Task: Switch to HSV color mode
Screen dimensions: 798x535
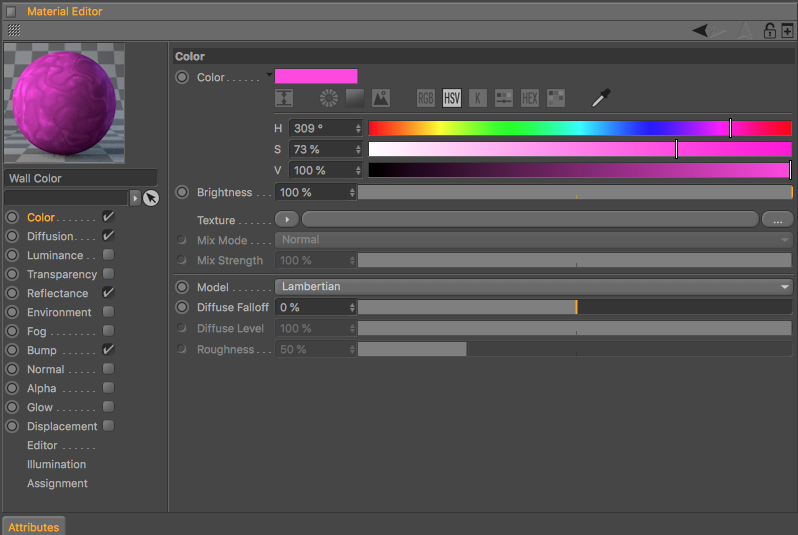Action: 452,98
